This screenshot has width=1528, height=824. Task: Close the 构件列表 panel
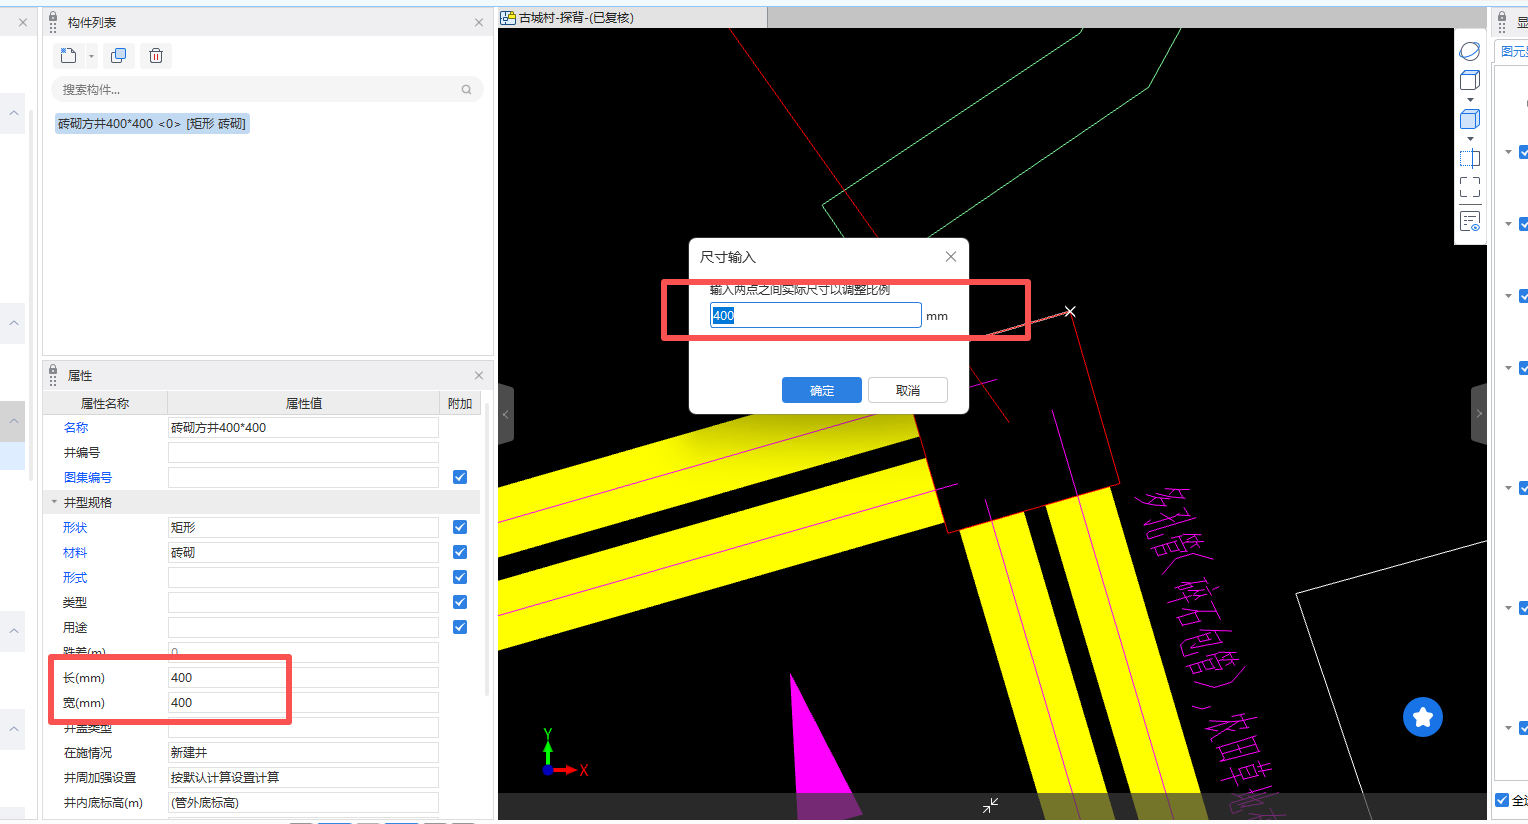(479, 22)
